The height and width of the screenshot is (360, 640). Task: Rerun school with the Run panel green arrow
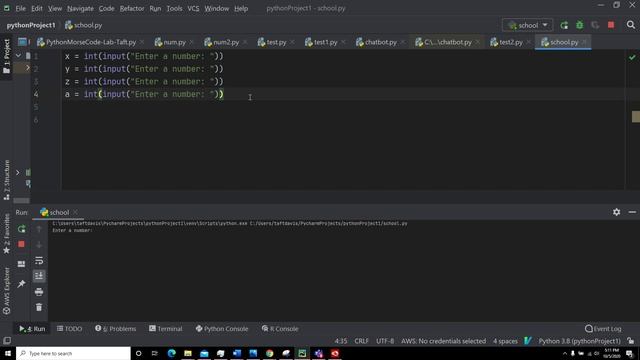pyautogui.click(x=22, y=229)
